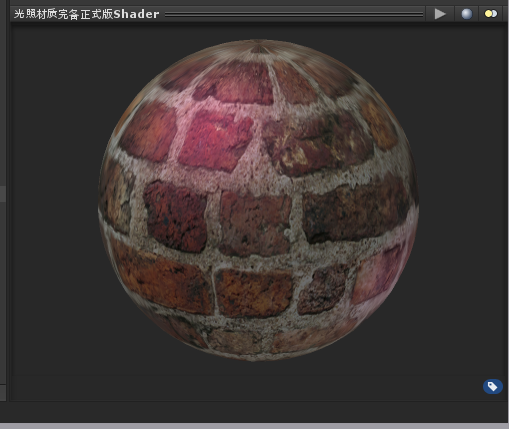Toggle preview lighting with the two-circles icon
509x429 pixels.
(491, 14)
